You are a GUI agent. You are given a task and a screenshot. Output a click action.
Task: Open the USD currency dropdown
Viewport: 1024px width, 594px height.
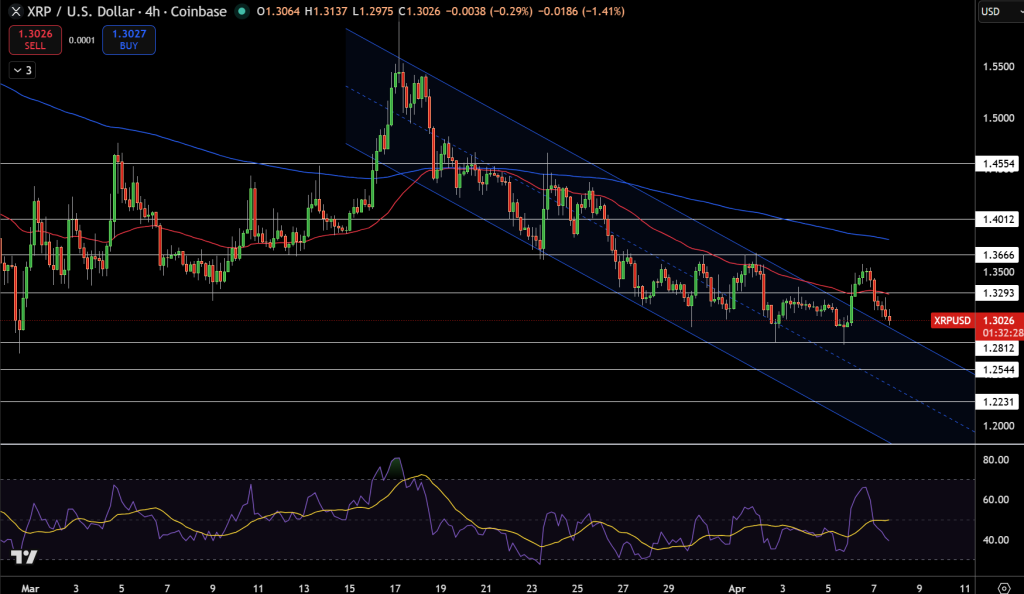(998, 12)
